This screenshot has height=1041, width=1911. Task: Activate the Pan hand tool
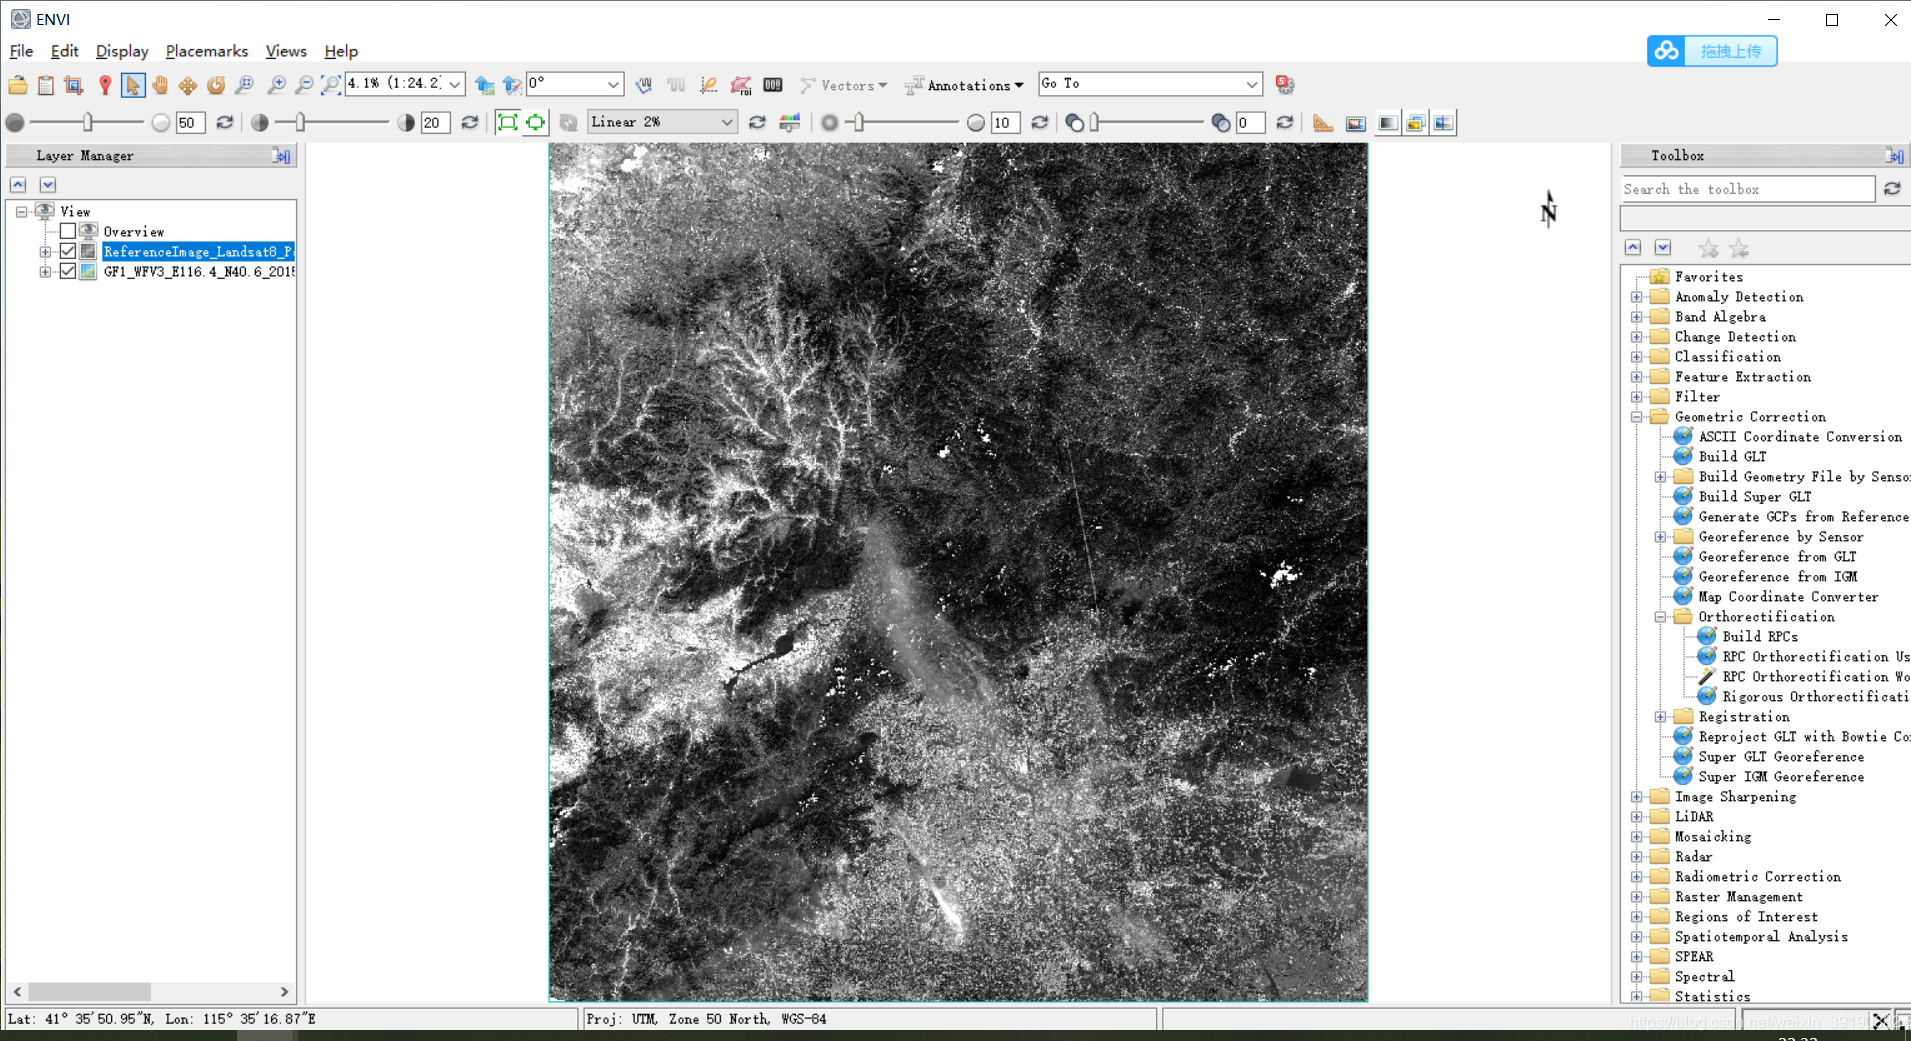[160, 85]
